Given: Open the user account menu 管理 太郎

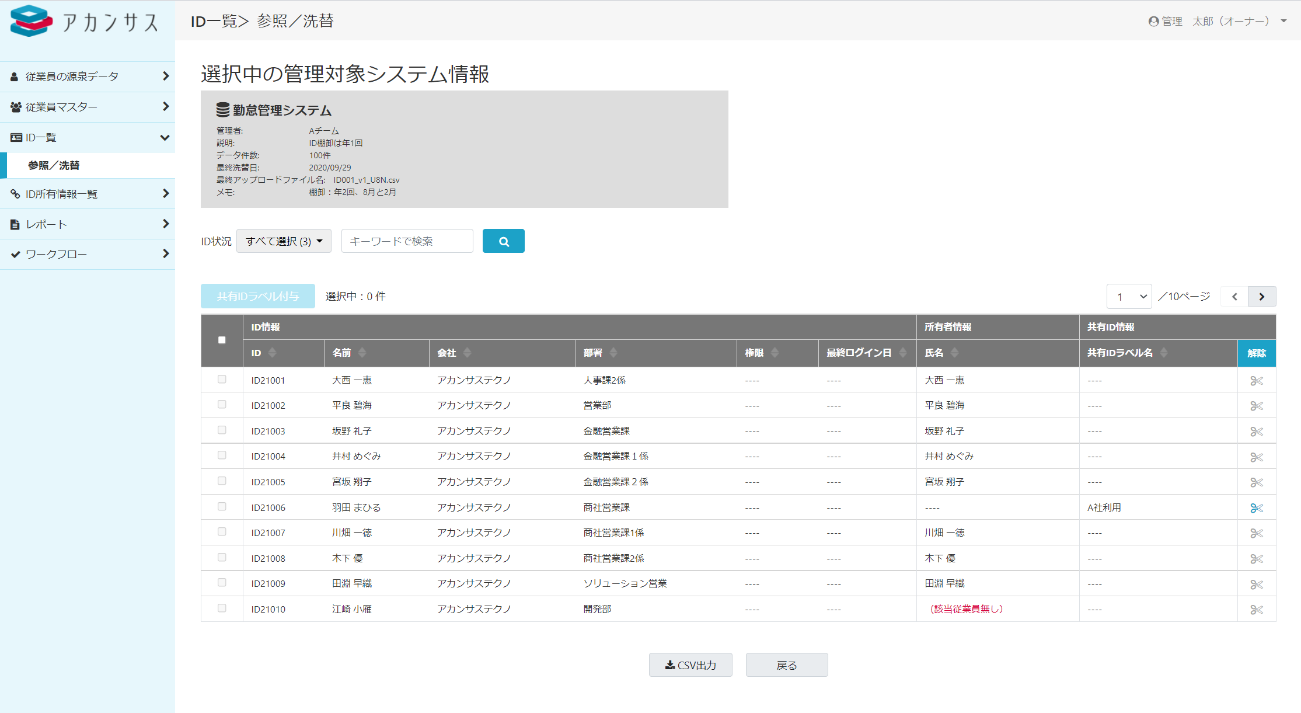Looking at the screenshot, I should tap(1217, 21).
